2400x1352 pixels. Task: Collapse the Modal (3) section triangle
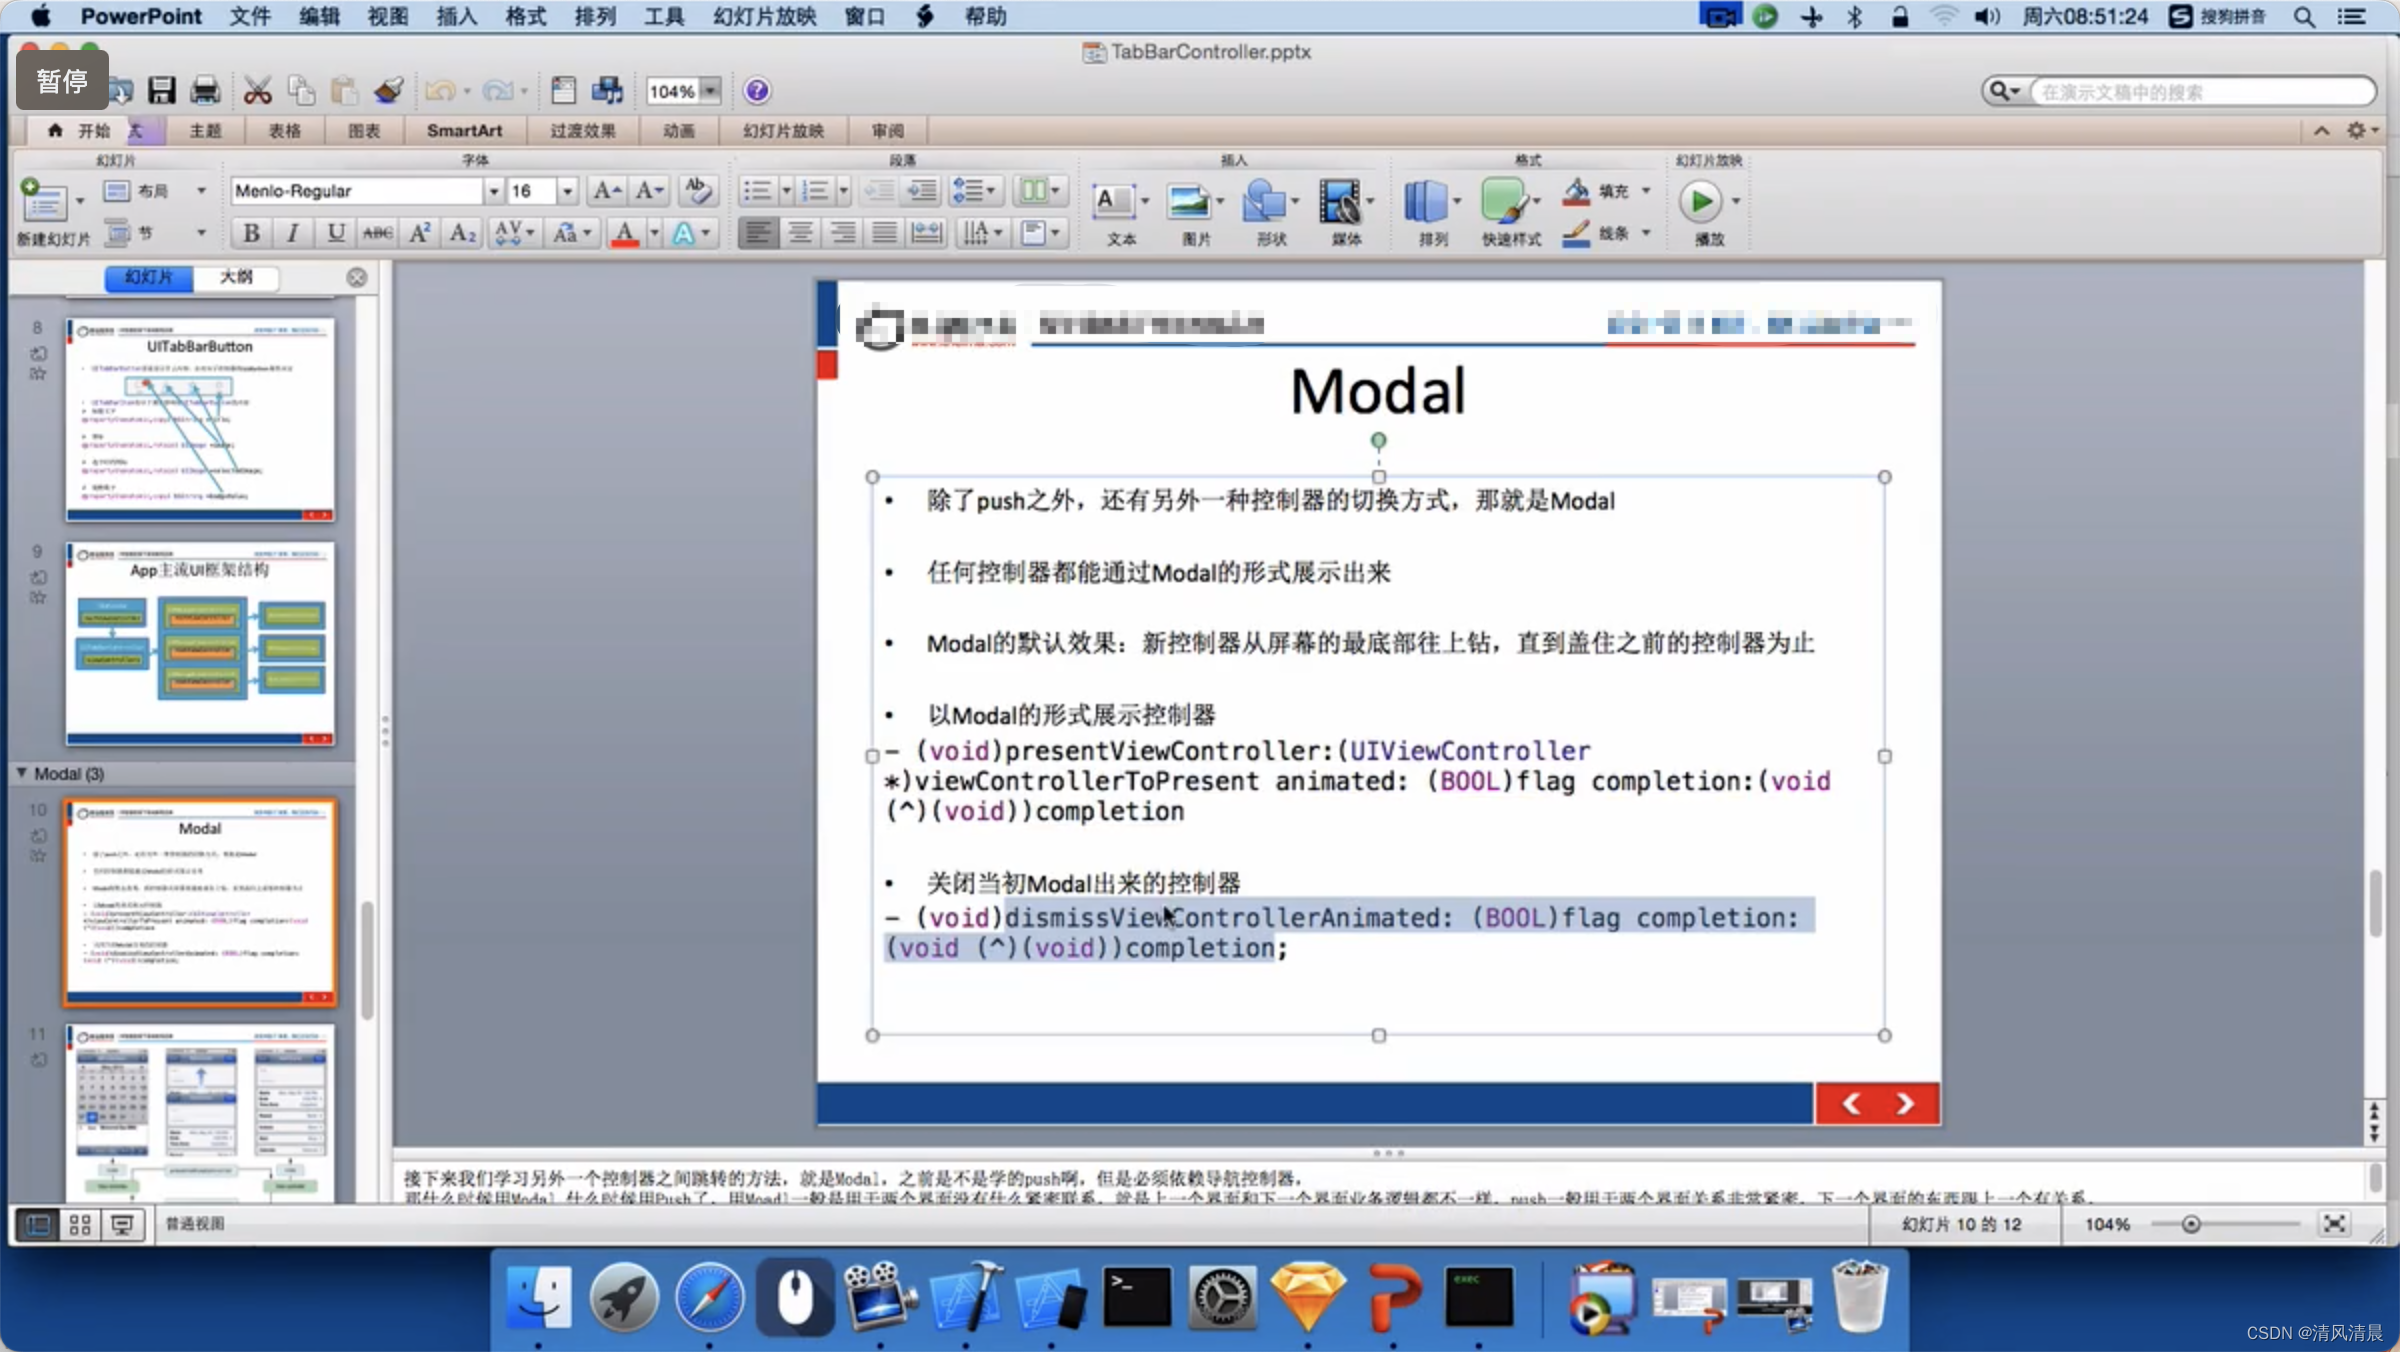click(x=21, y=773)
